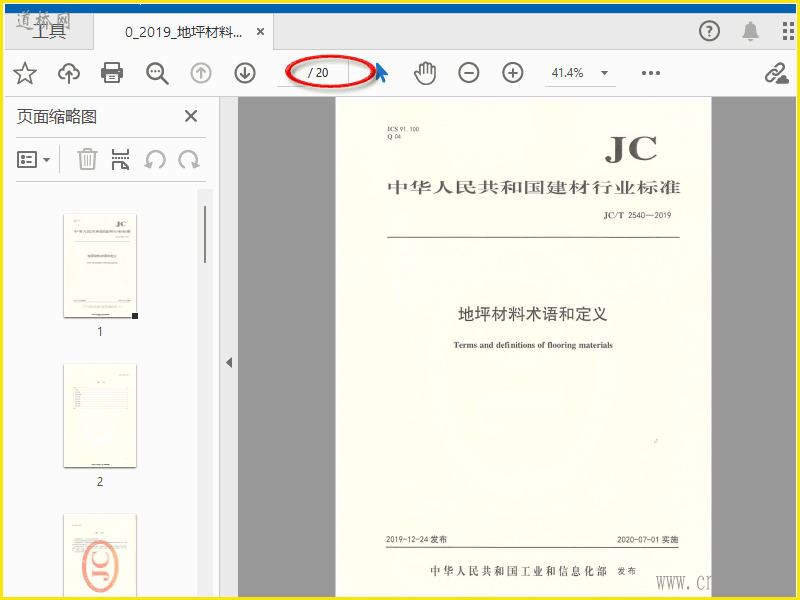Activate the hand pan tool
This screenshot has height=600, width=800.
coord(424,73)
